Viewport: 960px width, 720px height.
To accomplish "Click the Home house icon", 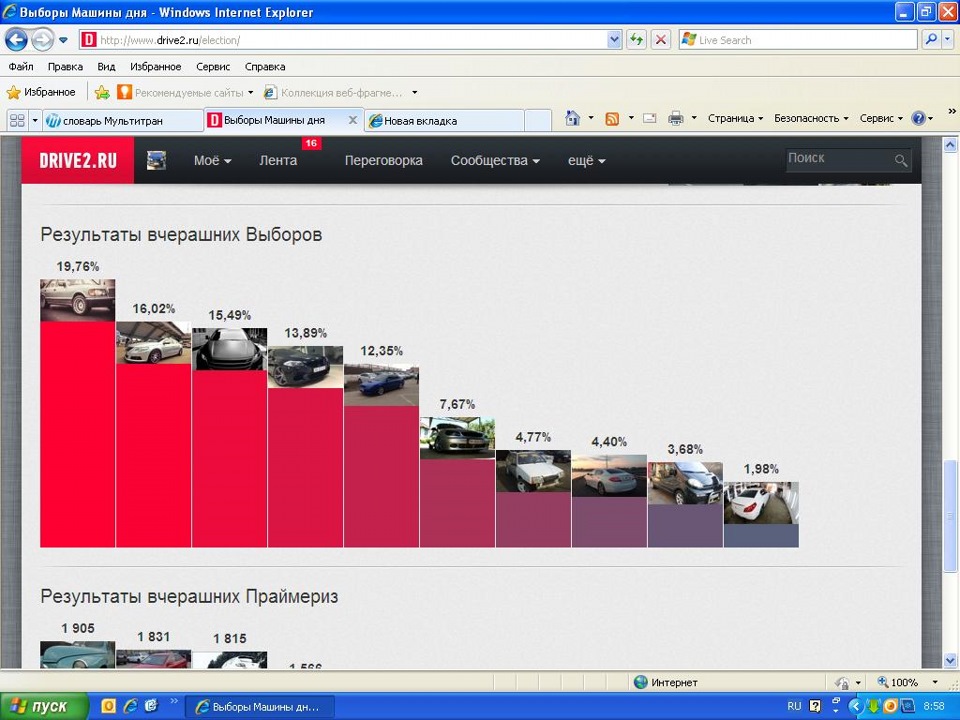I will [x=572, y=118].
